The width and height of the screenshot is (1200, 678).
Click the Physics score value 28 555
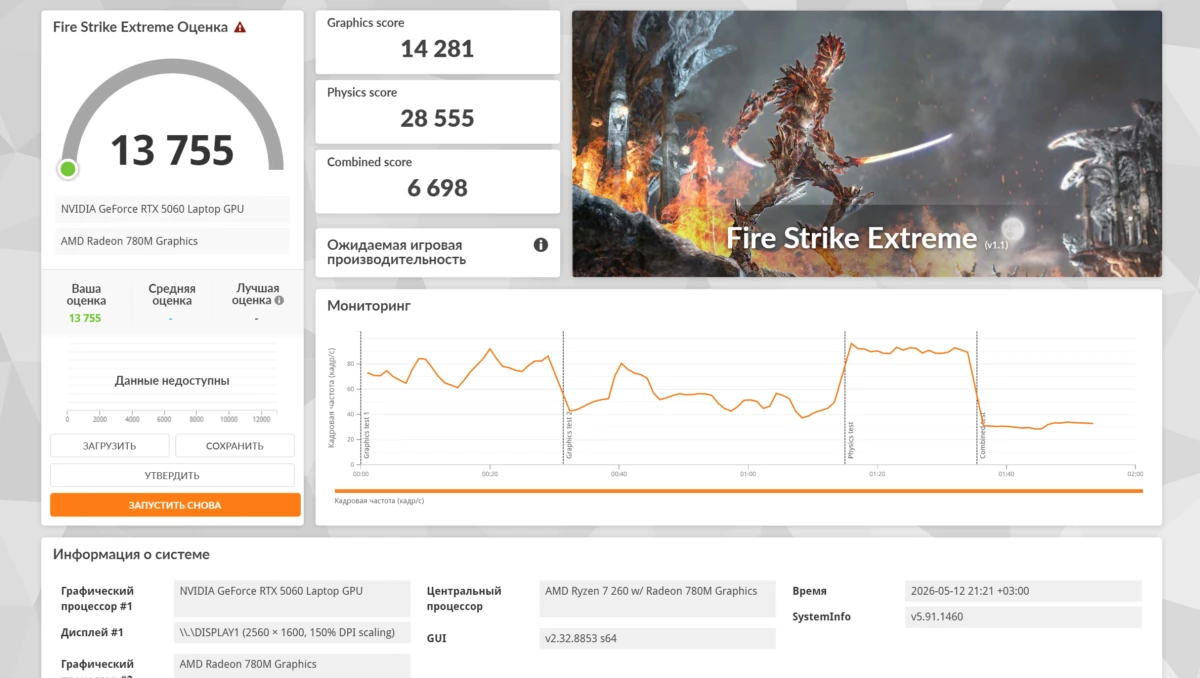point(438,118)
